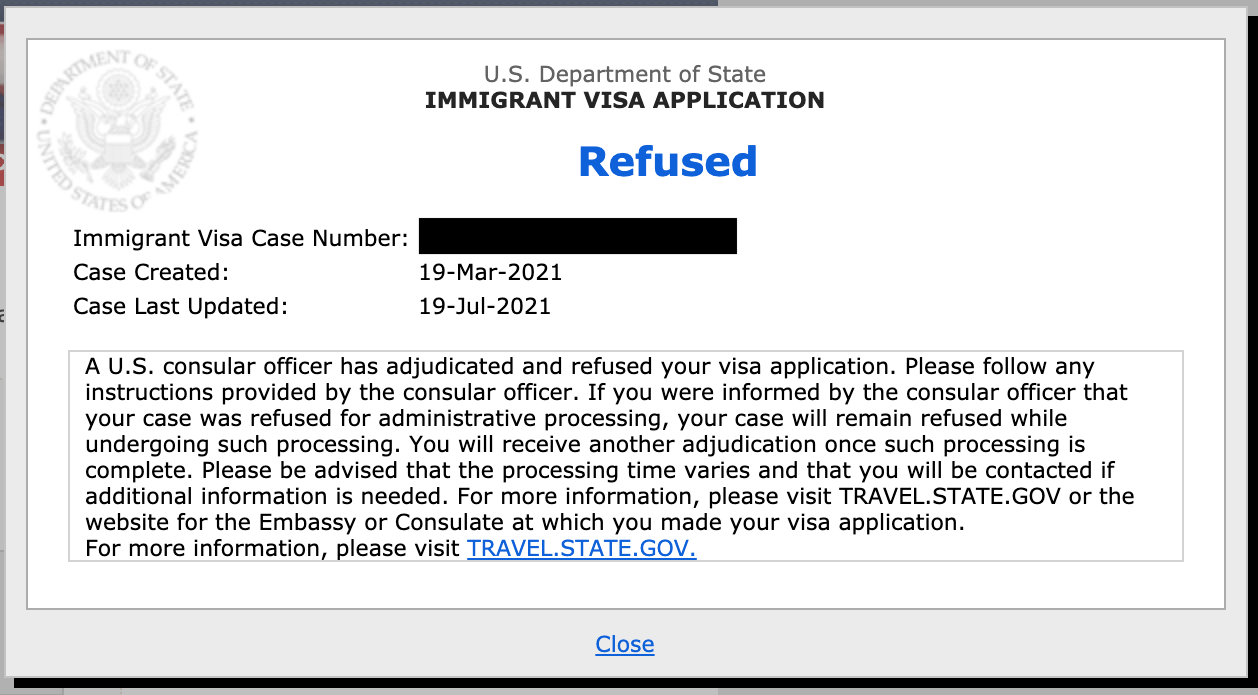
Task: Open the underlined TRAVEL.STATE.GOV. hyperlink
Action: pos(581,548)
